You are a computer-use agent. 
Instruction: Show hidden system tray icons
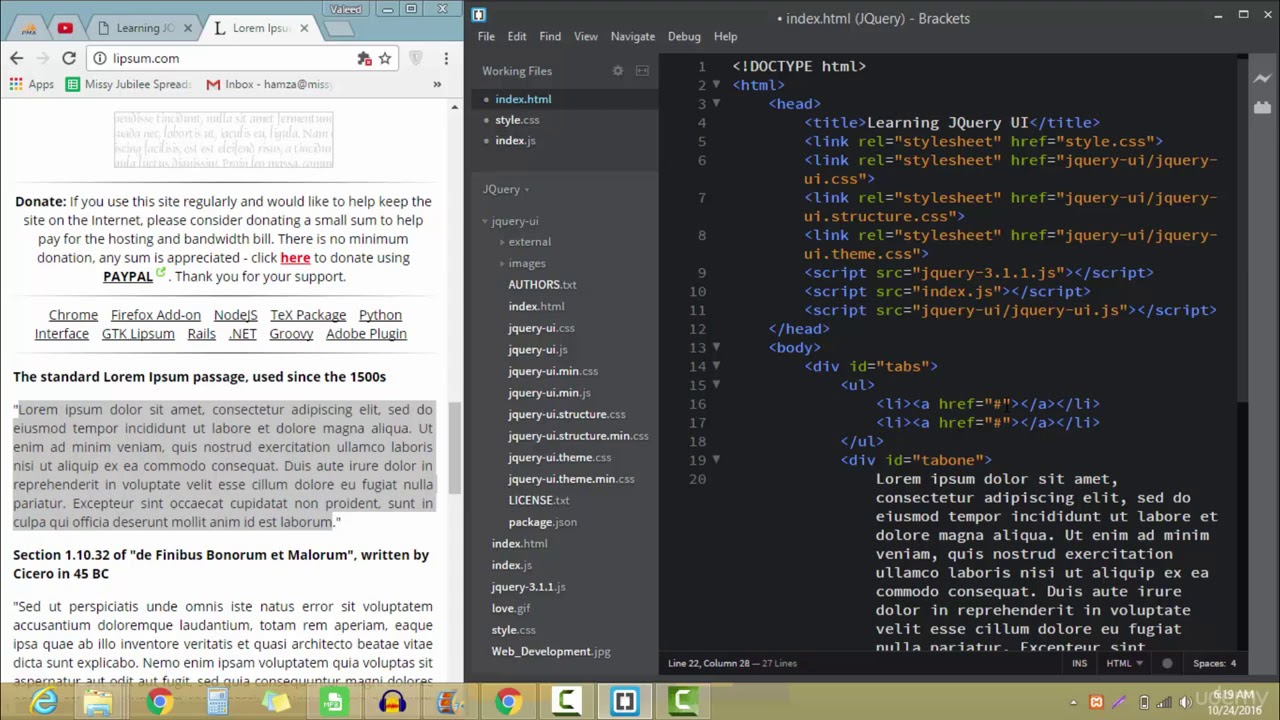tap(1074, 702)
